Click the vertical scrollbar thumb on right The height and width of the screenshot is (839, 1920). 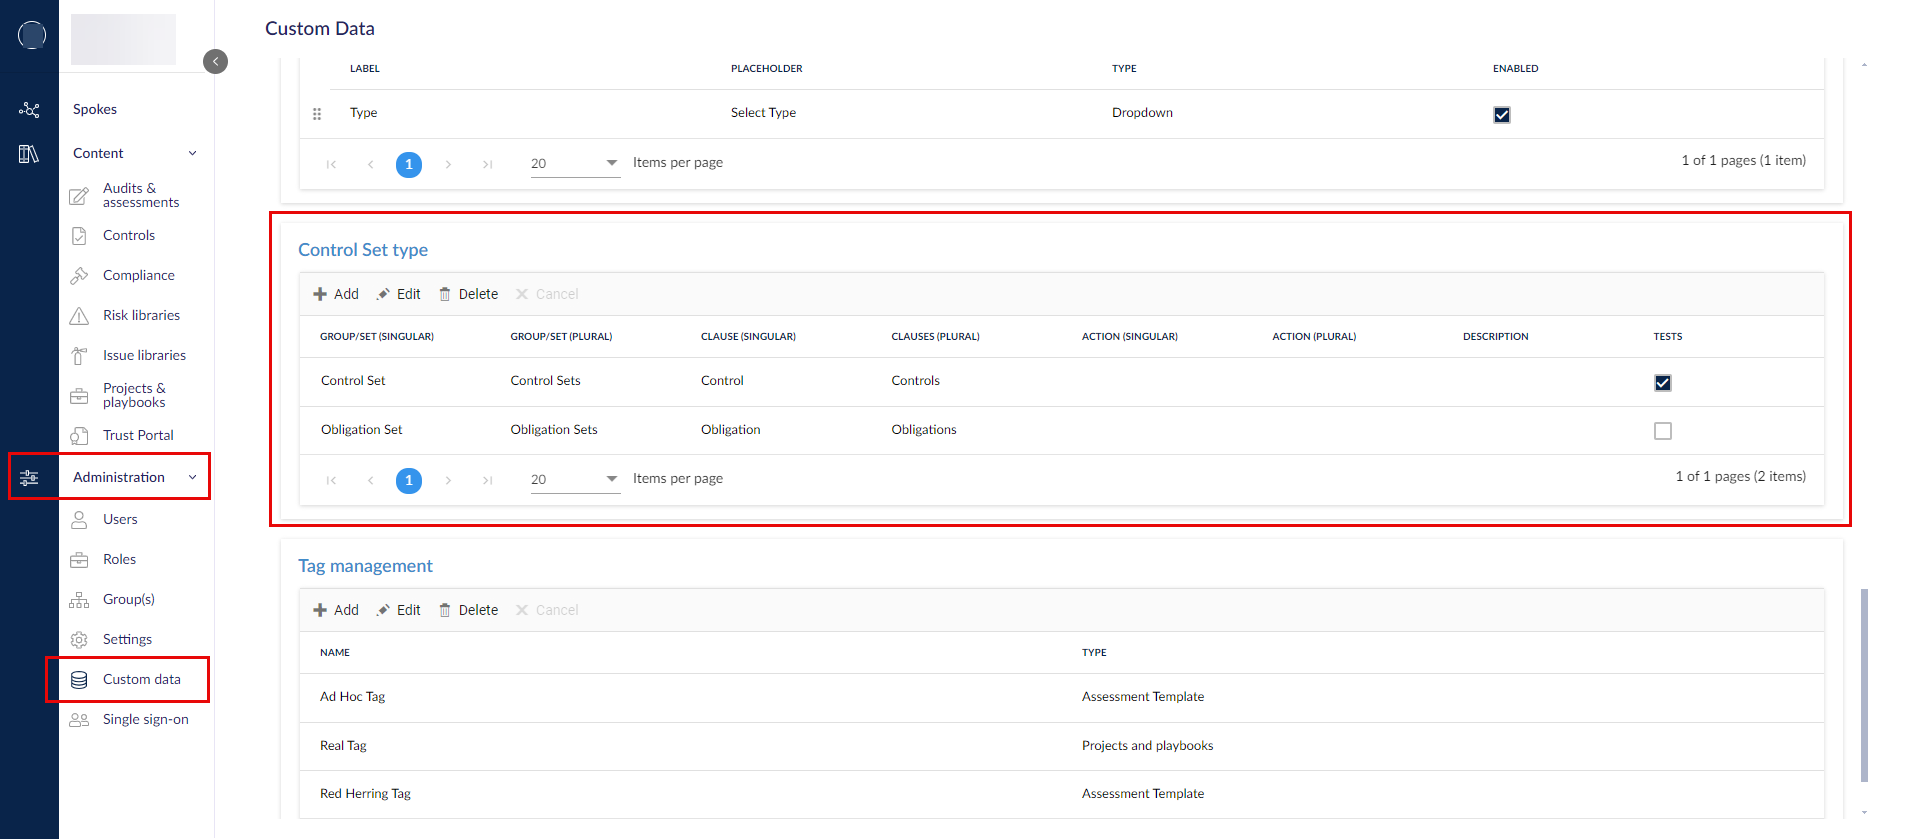pos(1864,685)
